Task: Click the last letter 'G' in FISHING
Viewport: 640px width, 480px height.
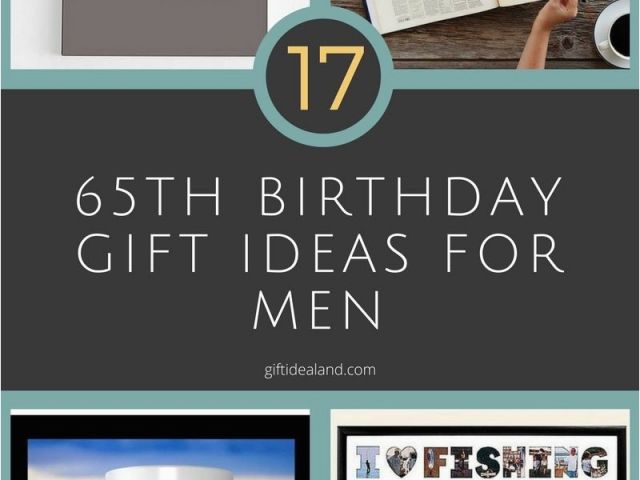Action: pos(596,462)
